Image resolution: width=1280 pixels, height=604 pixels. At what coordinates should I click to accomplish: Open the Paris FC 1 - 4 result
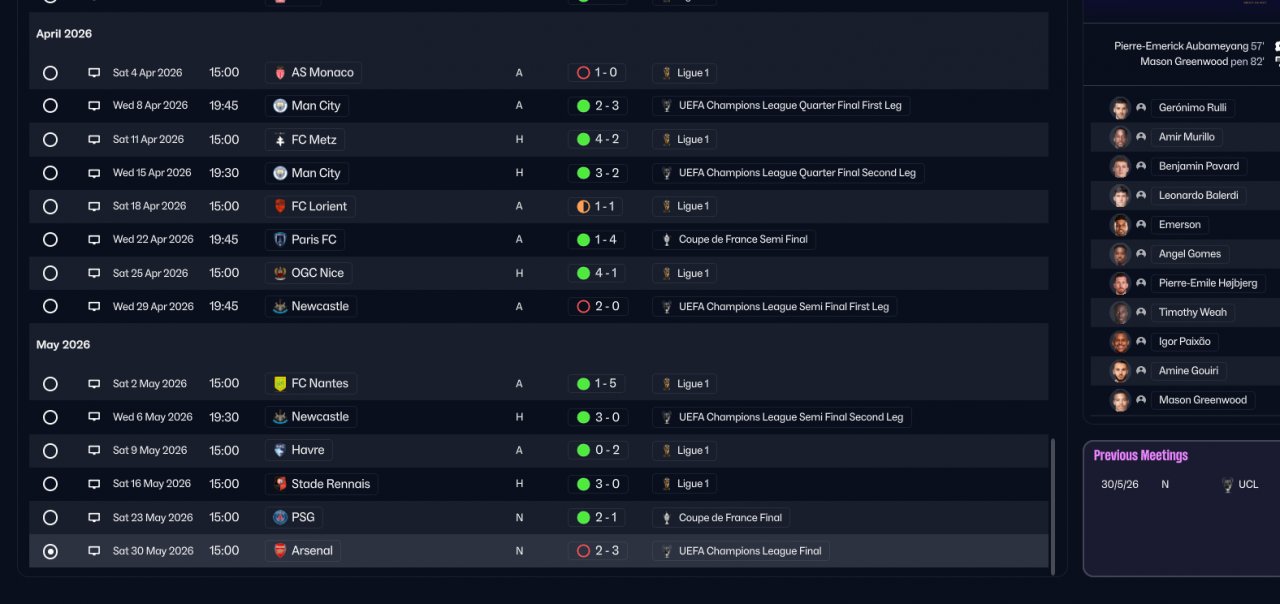pos(597,240)
